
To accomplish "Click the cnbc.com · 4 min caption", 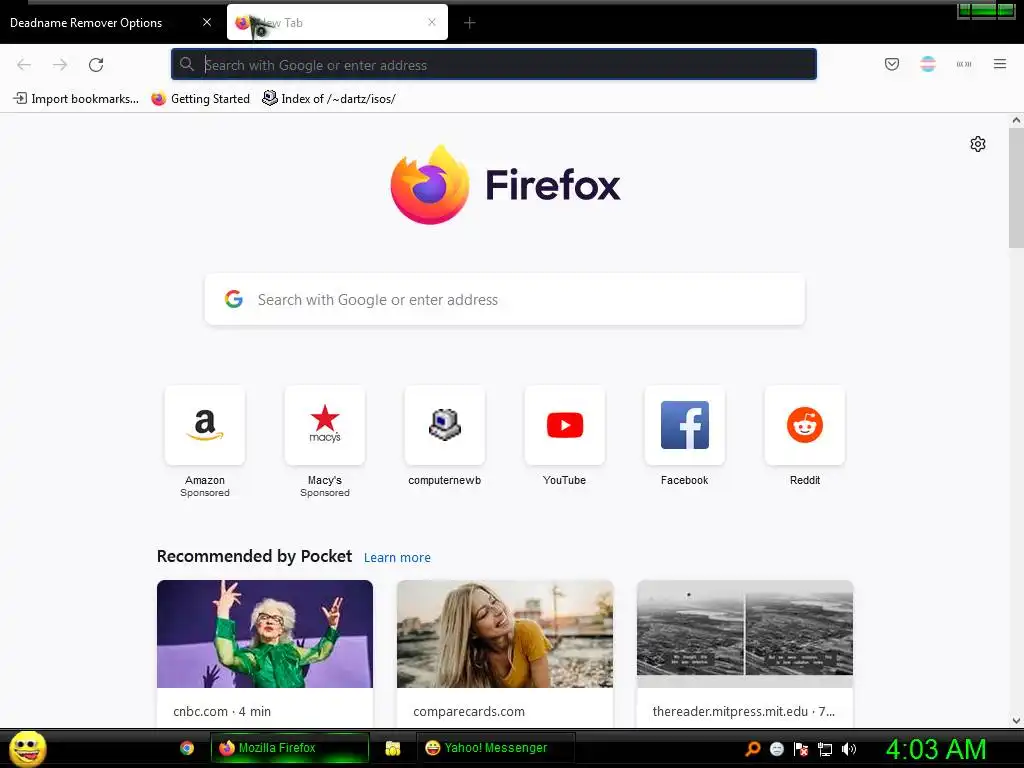I will click(x=222, y=711).
